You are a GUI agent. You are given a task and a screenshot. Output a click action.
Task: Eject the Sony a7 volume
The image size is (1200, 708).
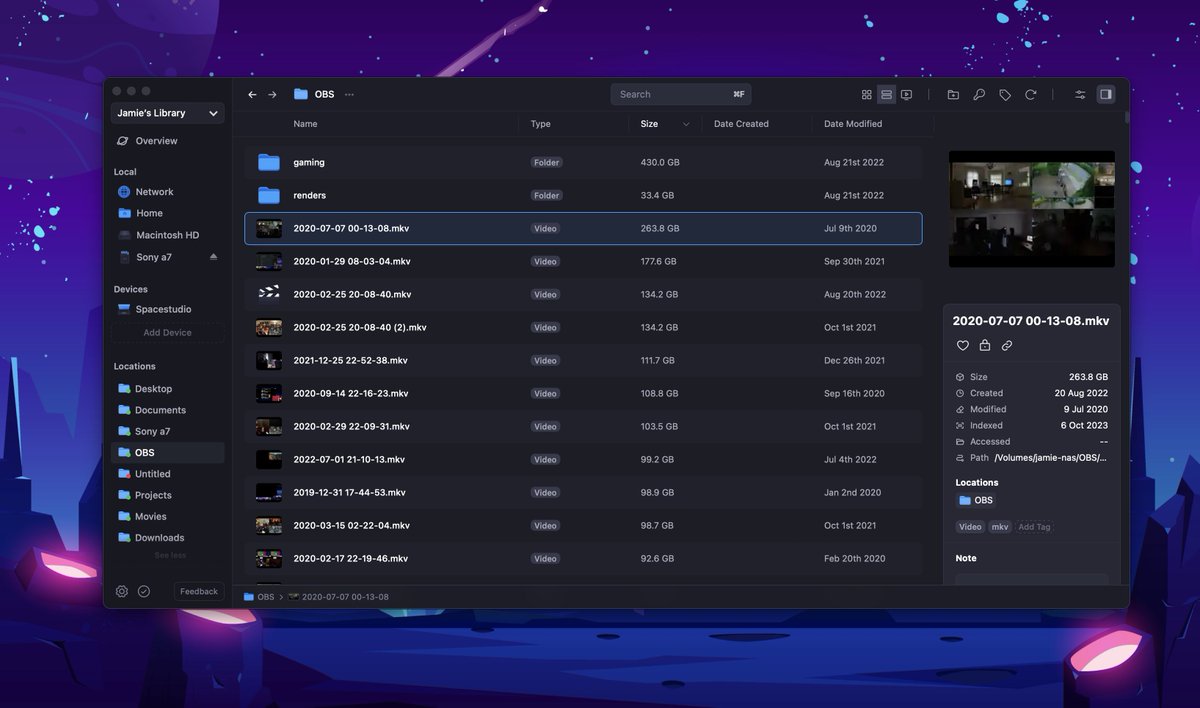[x=213, y=257]
